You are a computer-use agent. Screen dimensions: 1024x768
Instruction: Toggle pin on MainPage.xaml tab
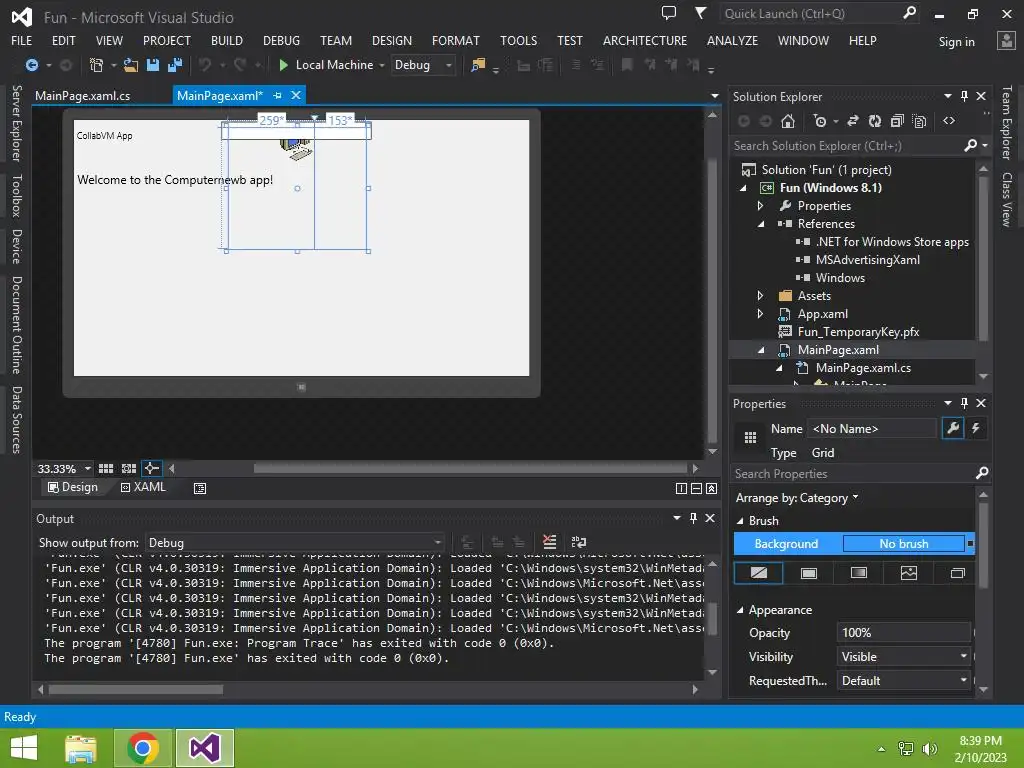tap(278, 95)
